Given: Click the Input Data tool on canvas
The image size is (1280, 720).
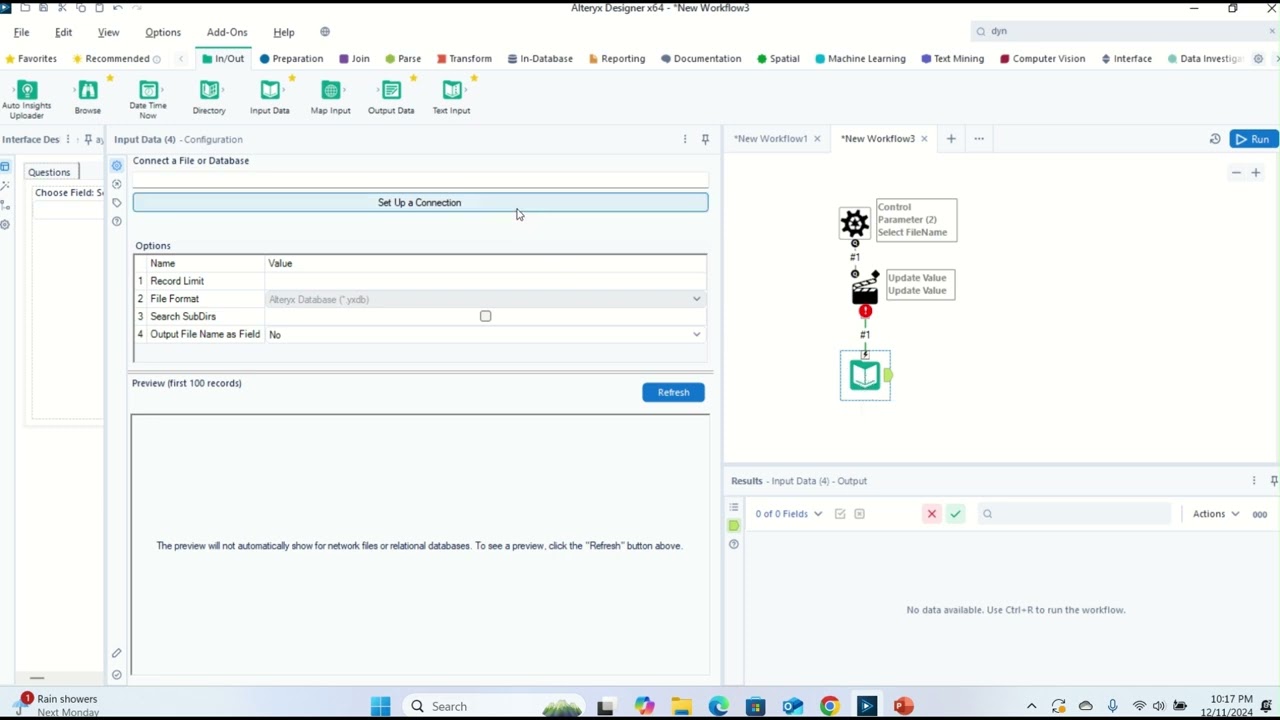Looking at the screenshot, I should click(x=865, y=376).
